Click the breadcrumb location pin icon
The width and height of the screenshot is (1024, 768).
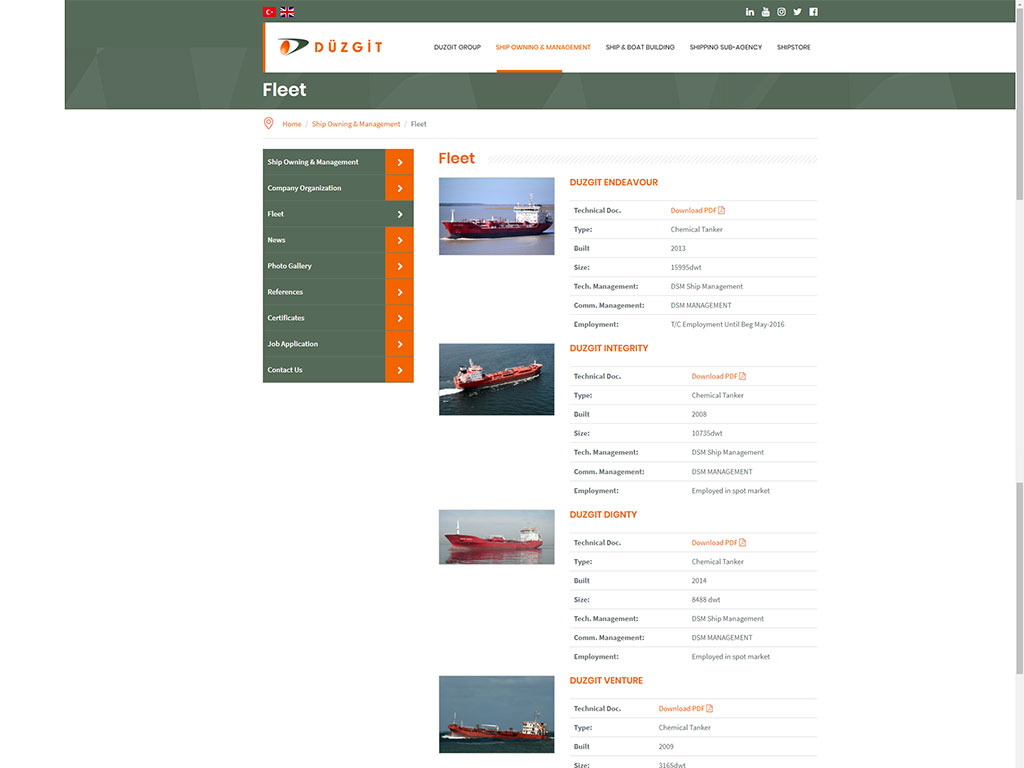(x=268, y=123)
